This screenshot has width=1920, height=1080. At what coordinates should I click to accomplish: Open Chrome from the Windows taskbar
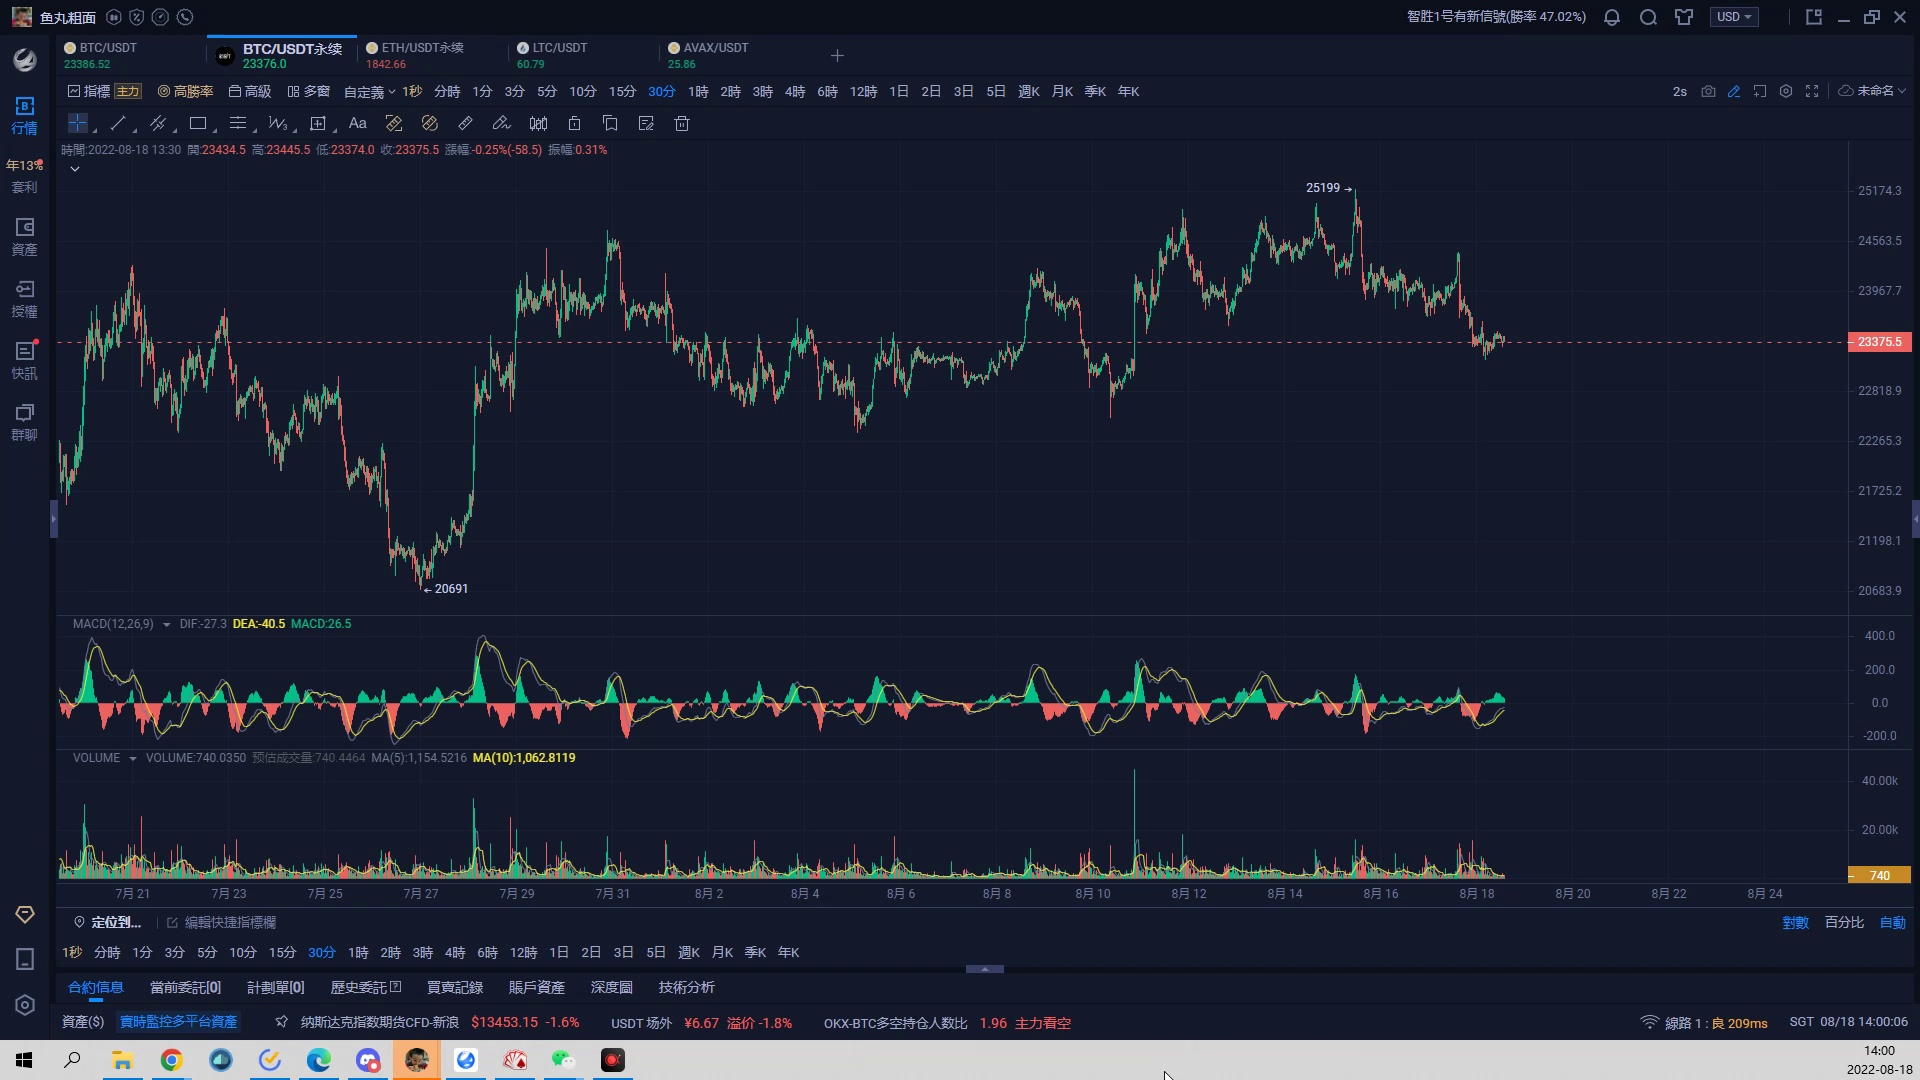point(172,1060)
